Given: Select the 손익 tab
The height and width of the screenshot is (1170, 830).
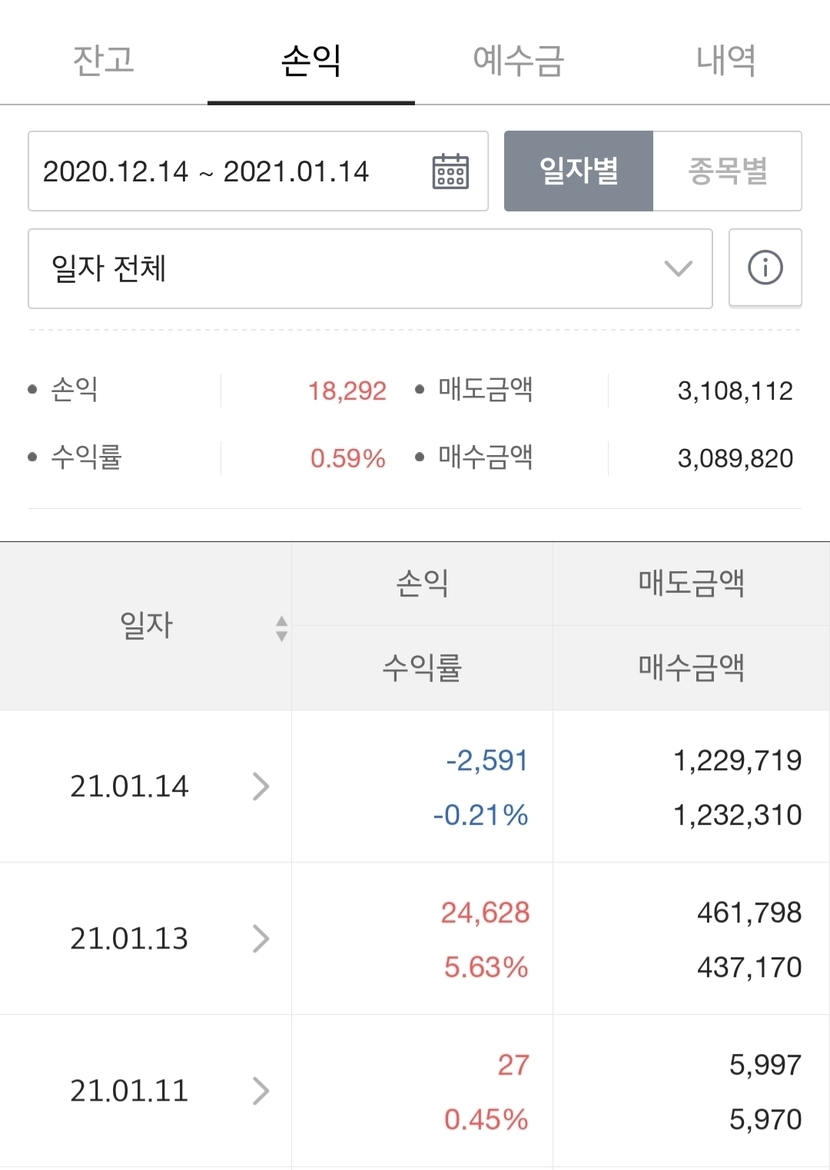Looking at the screenshot, I should [x=311, y=60].
